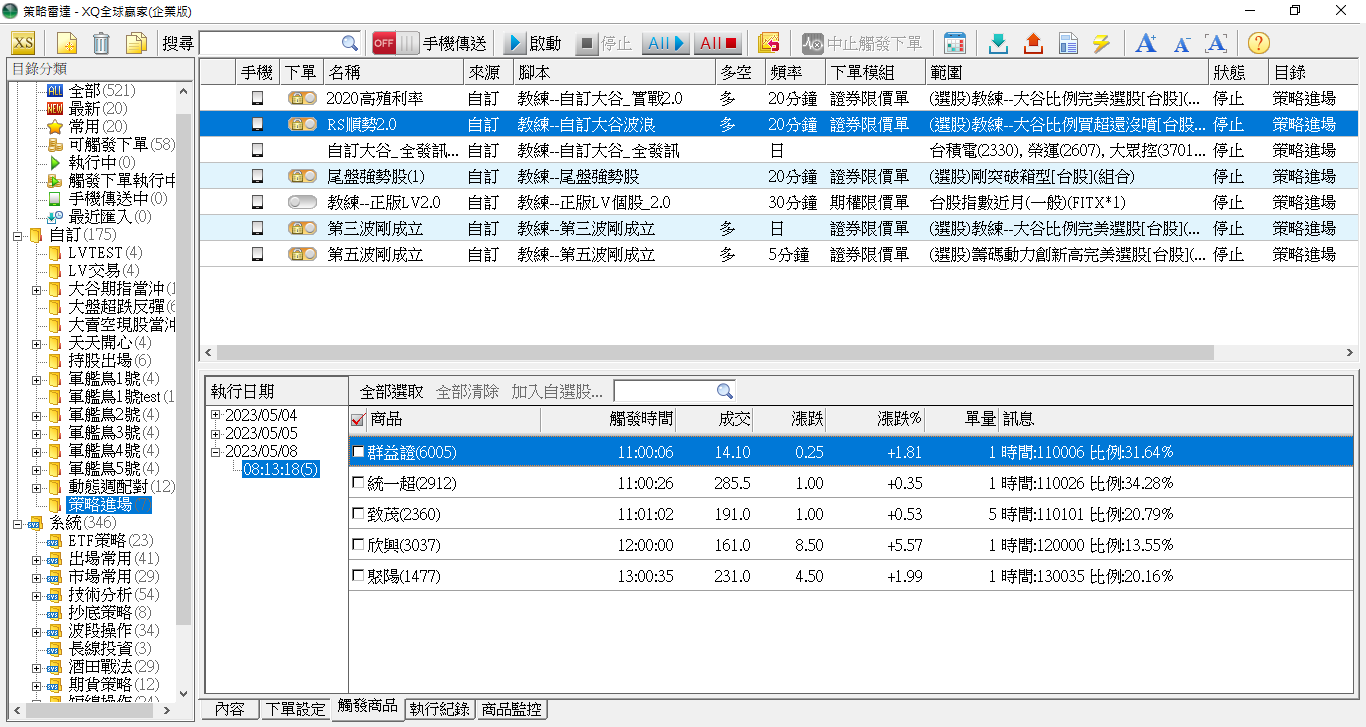The image size is (1366, 727).
Task: Click 全部選取 to select all products
Action: 391,391
